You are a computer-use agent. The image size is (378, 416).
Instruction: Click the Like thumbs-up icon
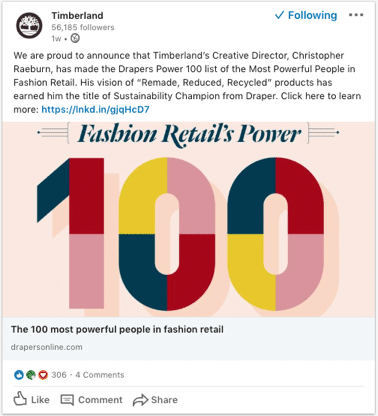[x=20, y=399]
